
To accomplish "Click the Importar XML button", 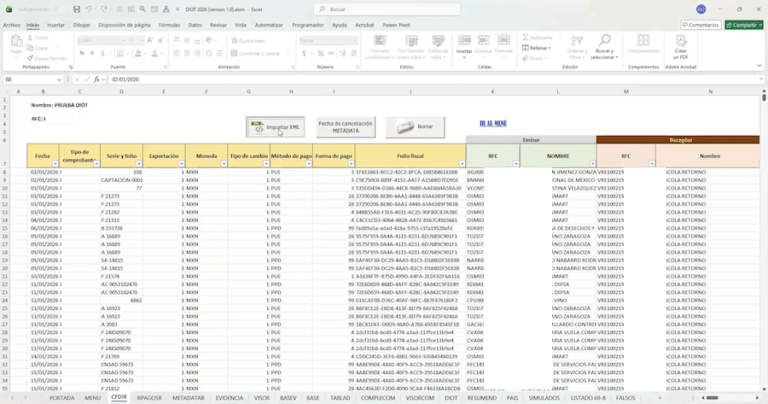I will point(276,127).
